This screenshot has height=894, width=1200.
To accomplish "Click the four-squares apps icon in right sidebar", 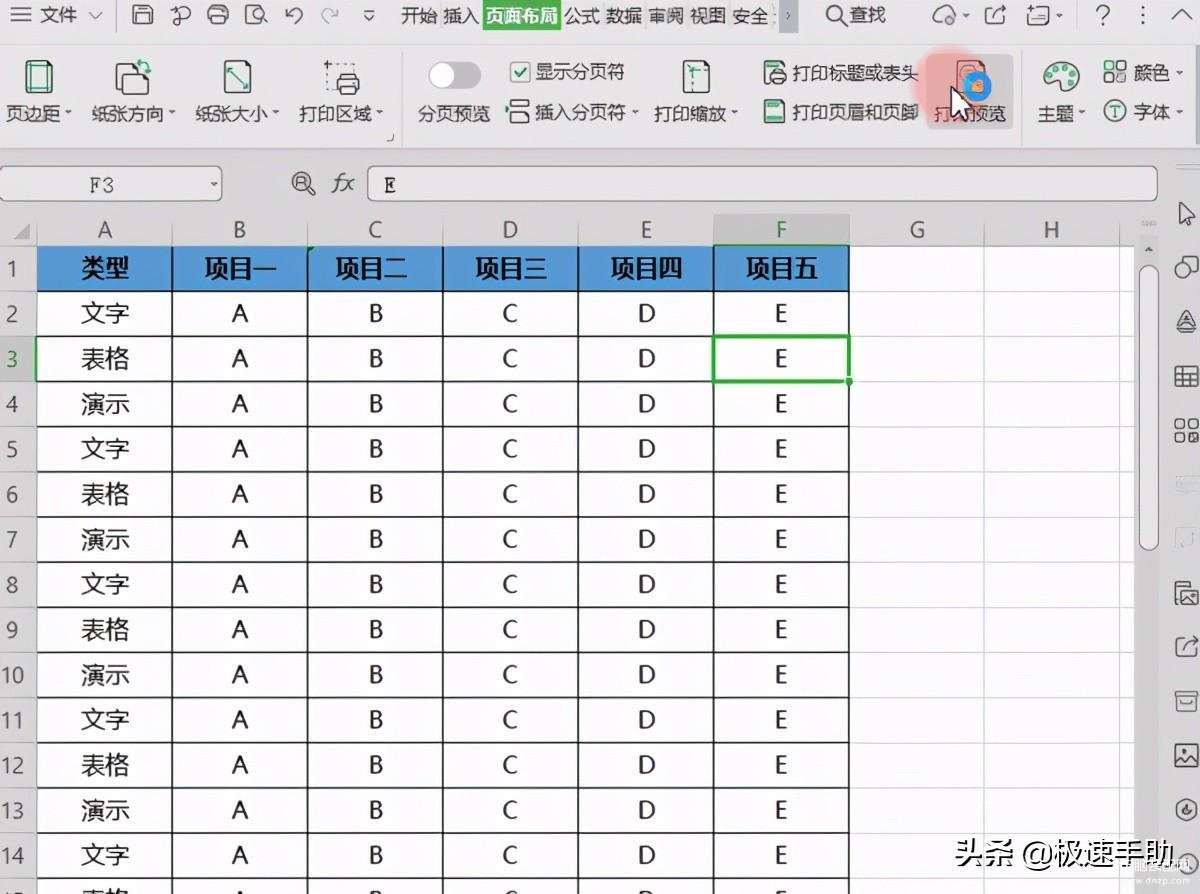I will [1186, 431].
